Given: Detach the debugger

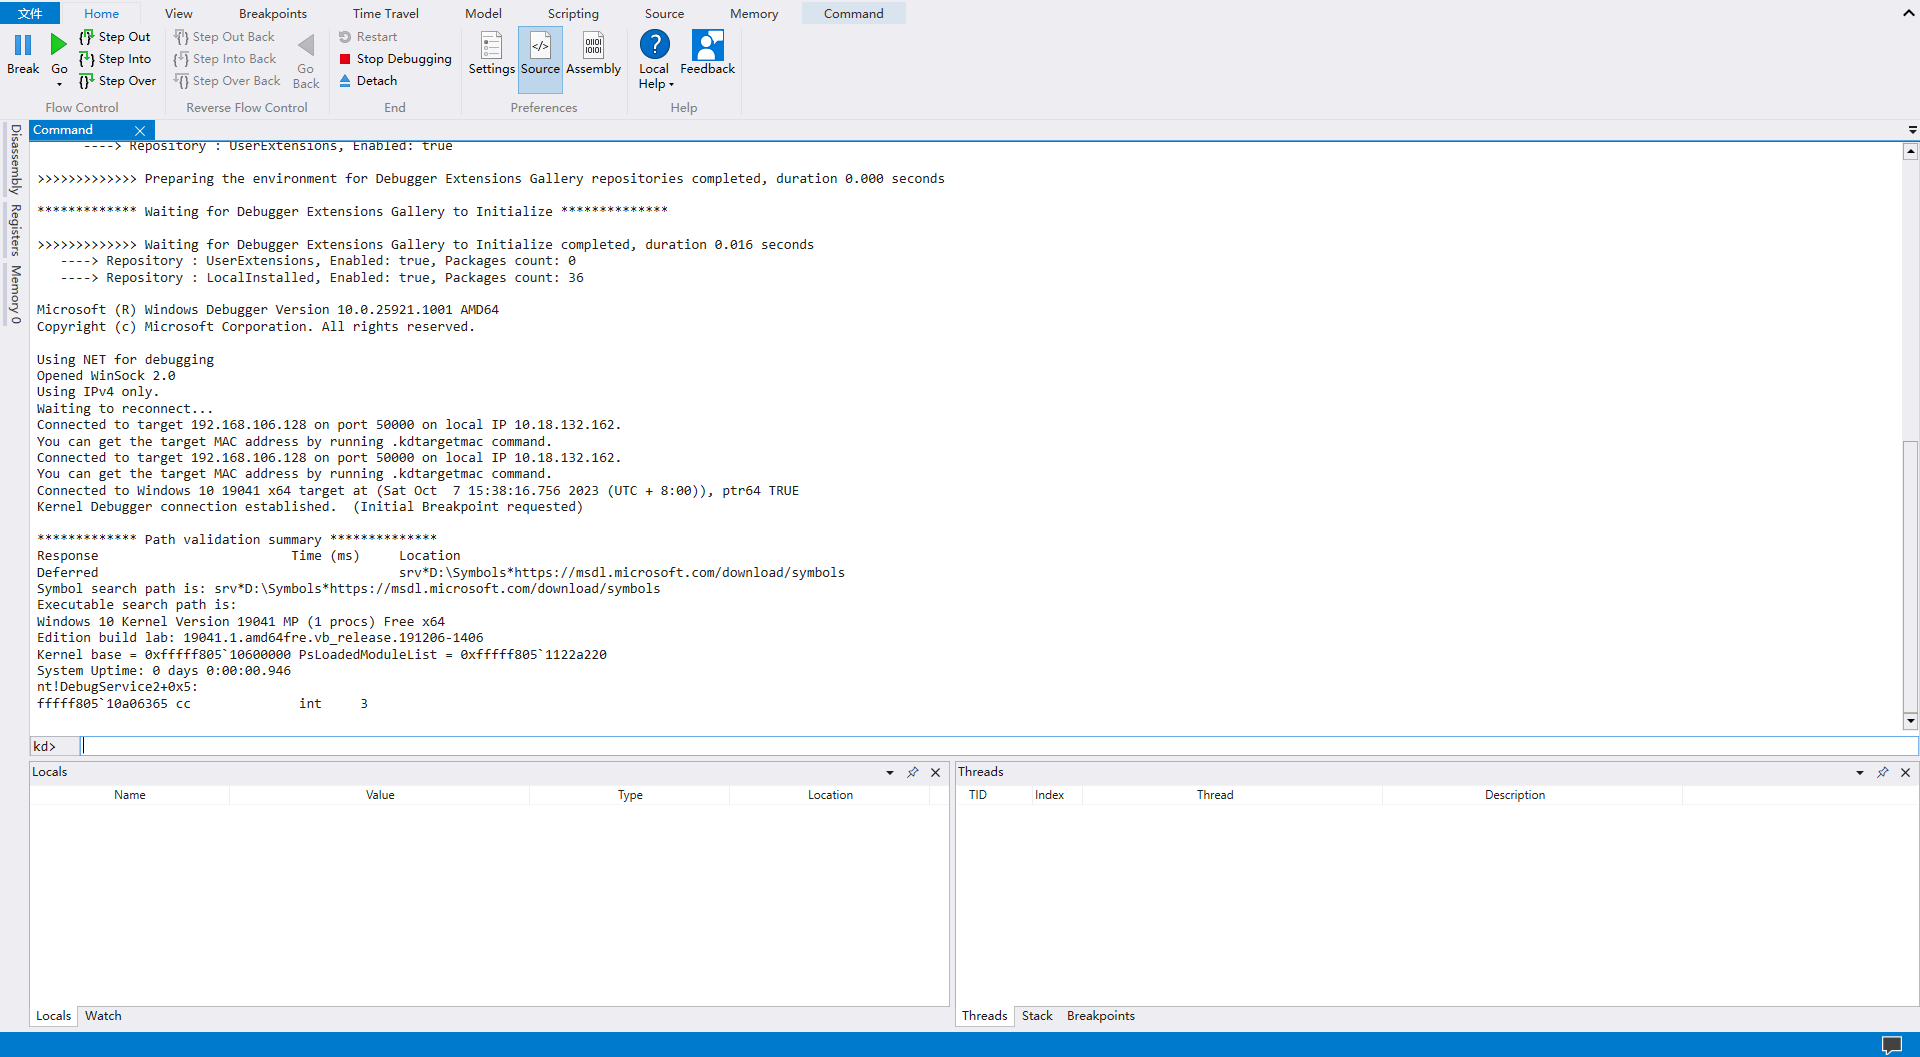Looking at the screenshot, I should [x=368, y=81].
